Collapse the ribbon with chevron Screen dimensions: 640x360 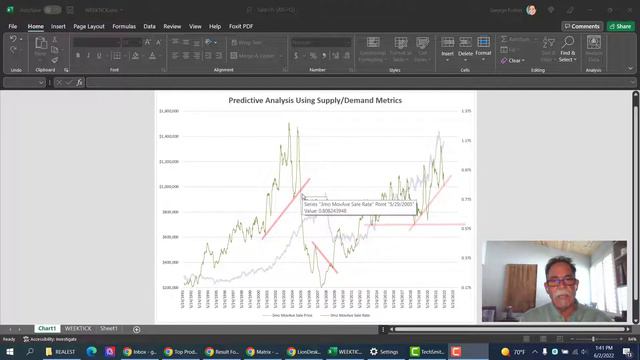pyautogui.click(x=630, y=69)
